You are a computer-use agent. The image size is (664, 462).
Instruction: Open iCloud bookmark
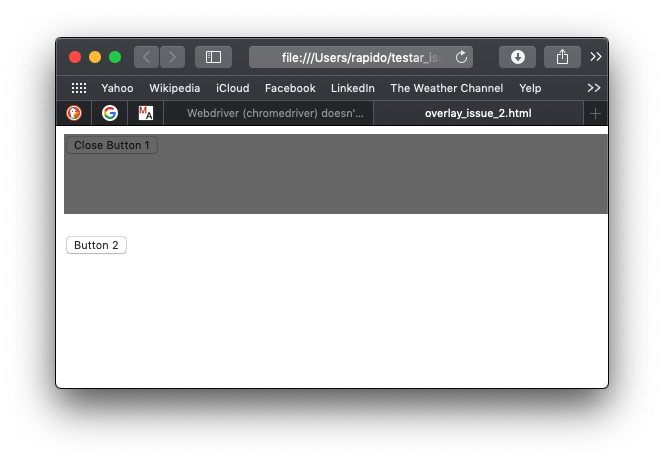pos(232,88)
